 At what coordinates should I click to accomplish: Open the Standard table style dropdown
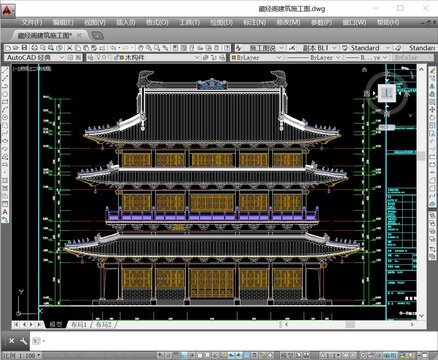pos(388,48)
